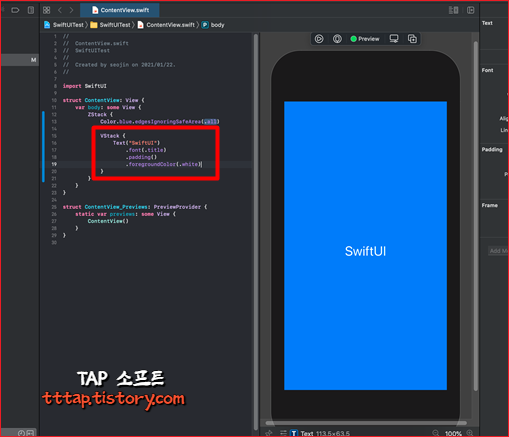Click the Padding section in inspector
The image size is (509, 437).
pos(492,149)
